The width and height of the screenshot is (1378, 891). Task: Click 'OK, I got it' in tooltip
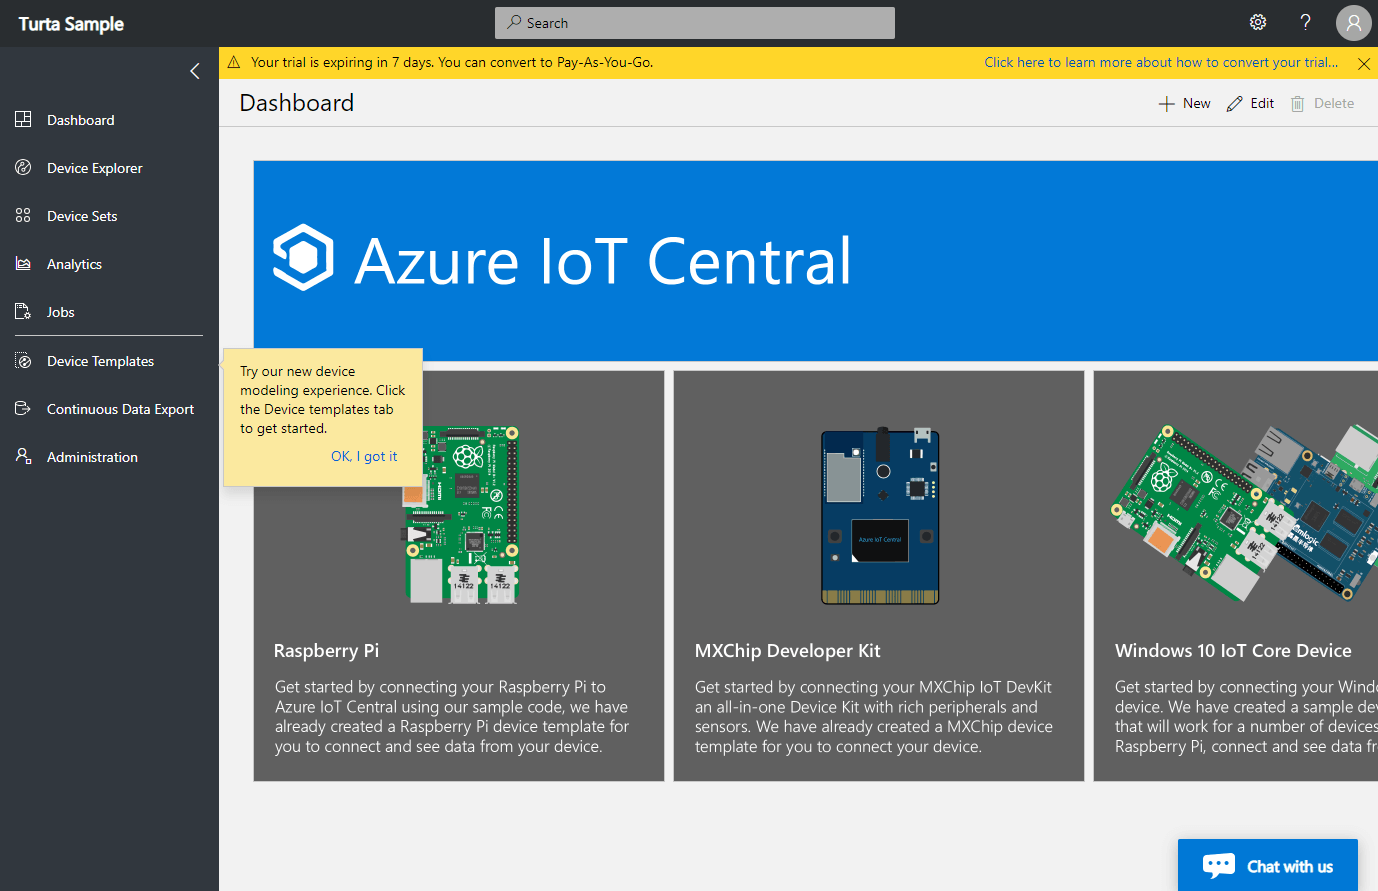(x=364, y=456)
